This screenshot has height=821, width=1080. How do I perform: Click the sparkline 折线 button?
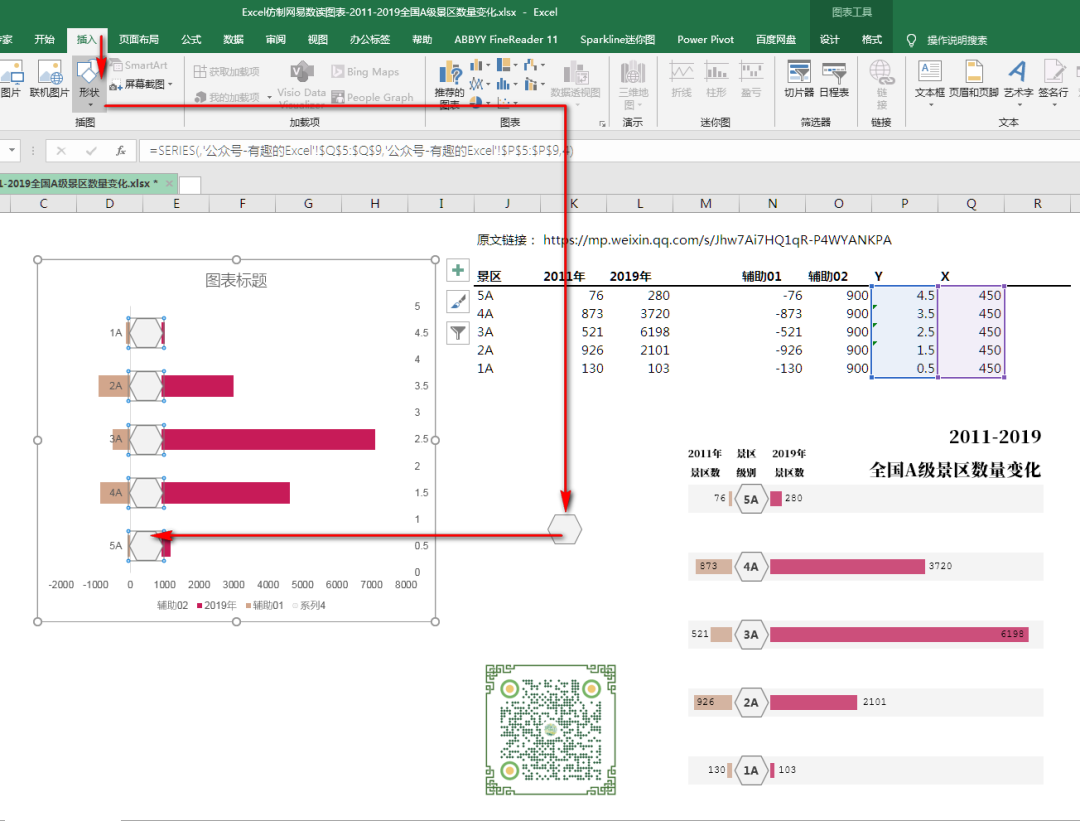pos(681,79)
